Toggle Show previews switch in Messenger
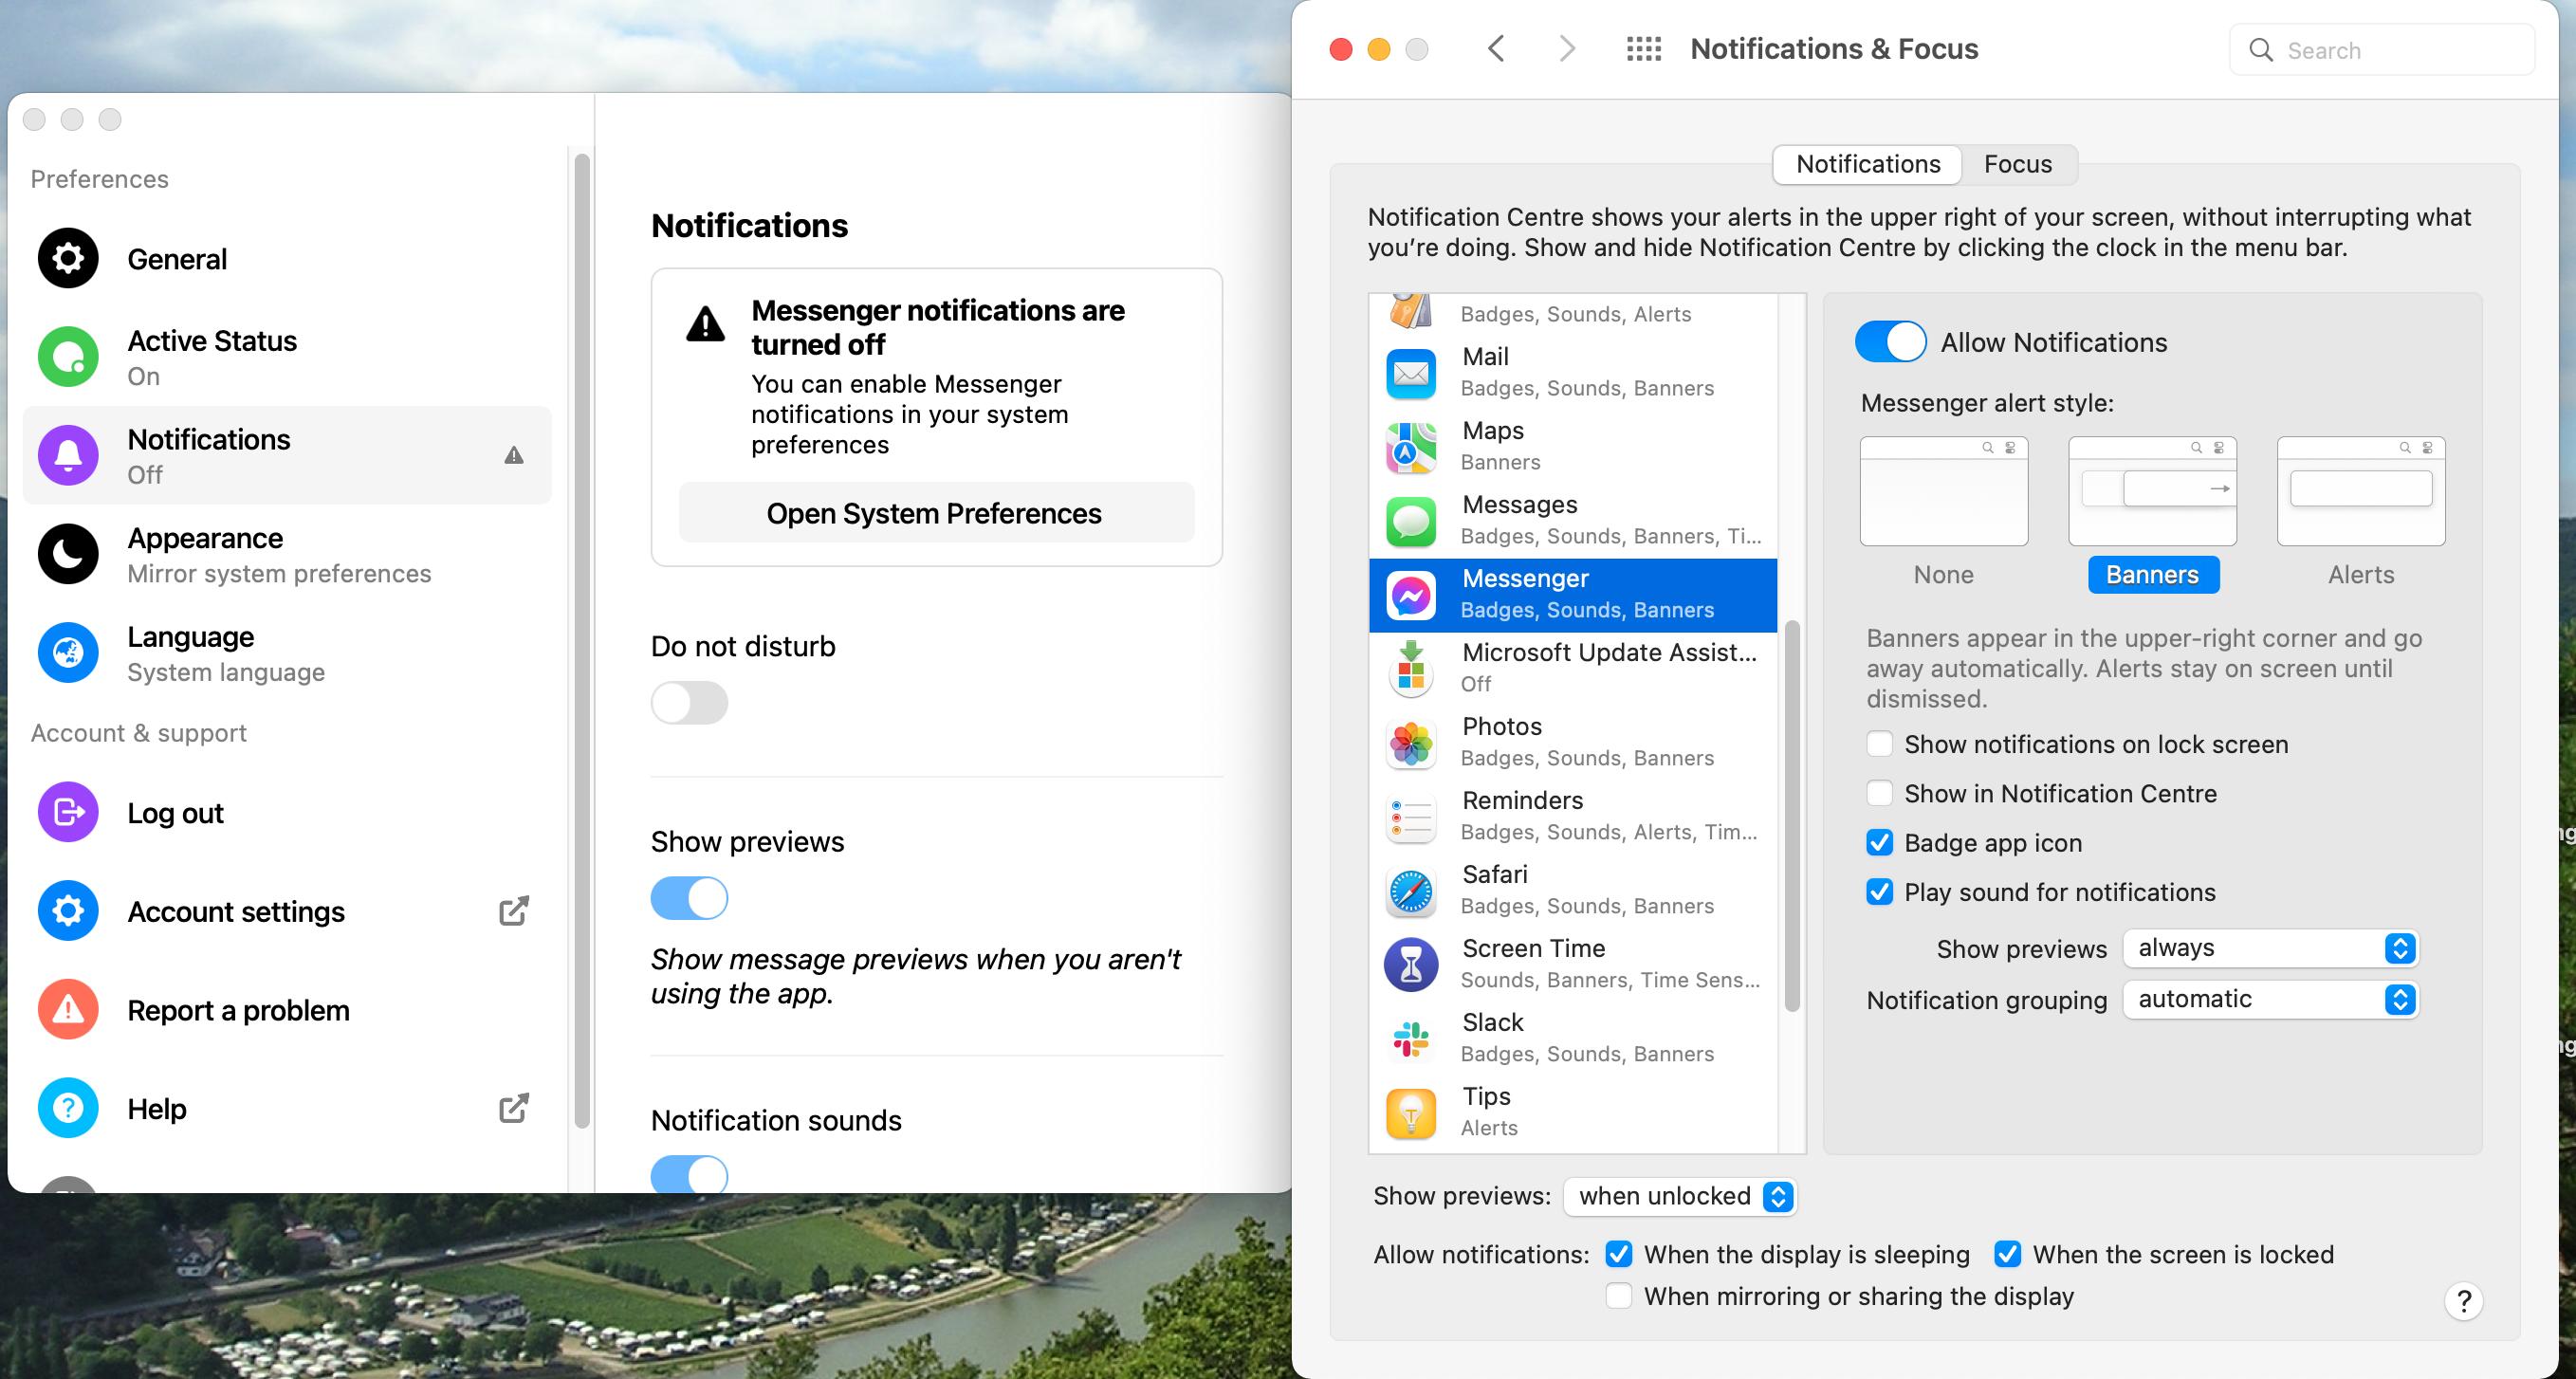 point(689,898)
